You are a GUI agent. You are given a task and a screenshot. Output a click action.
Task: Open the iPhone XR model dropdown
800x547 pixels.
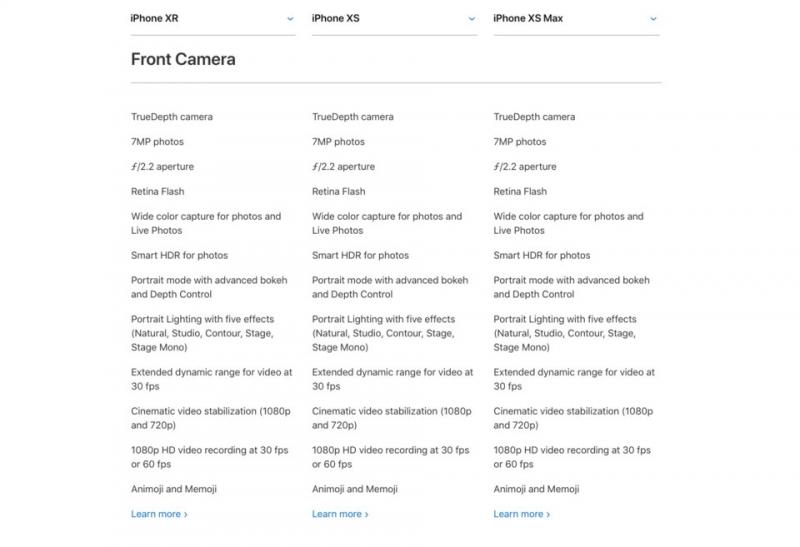click(213, 19)
